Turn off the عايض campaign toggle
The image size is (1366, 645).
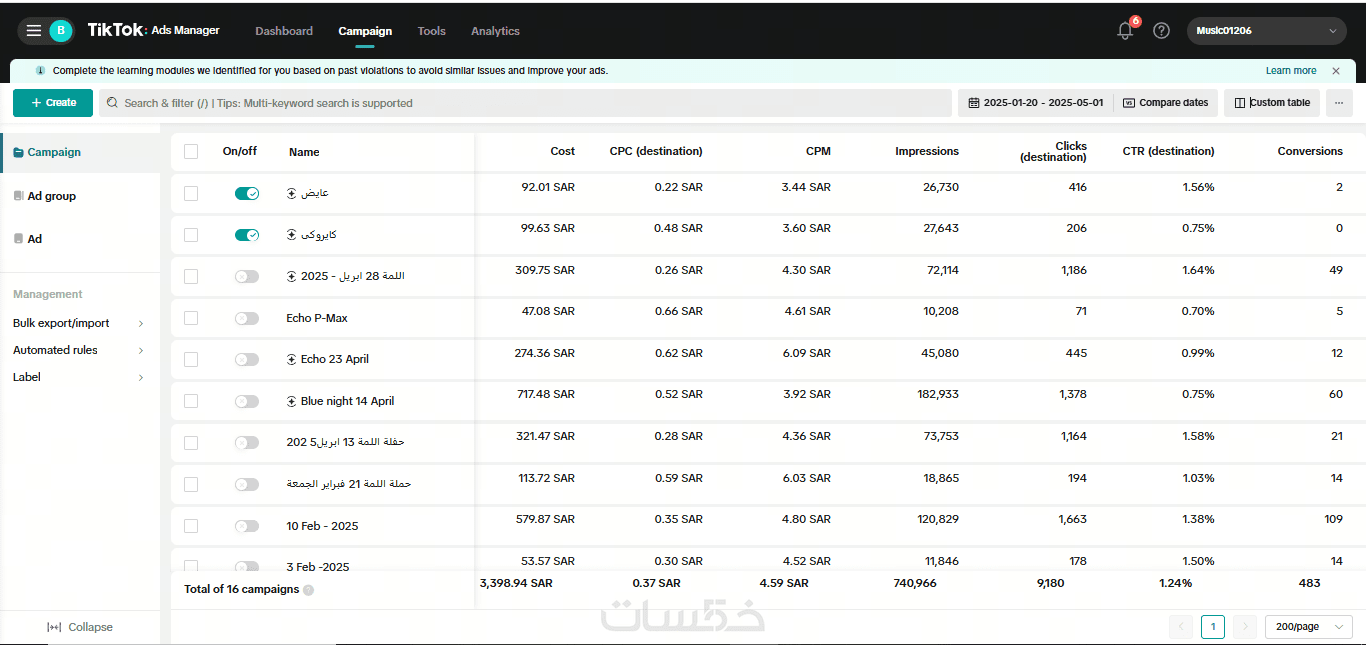click(x=246, y=193)
